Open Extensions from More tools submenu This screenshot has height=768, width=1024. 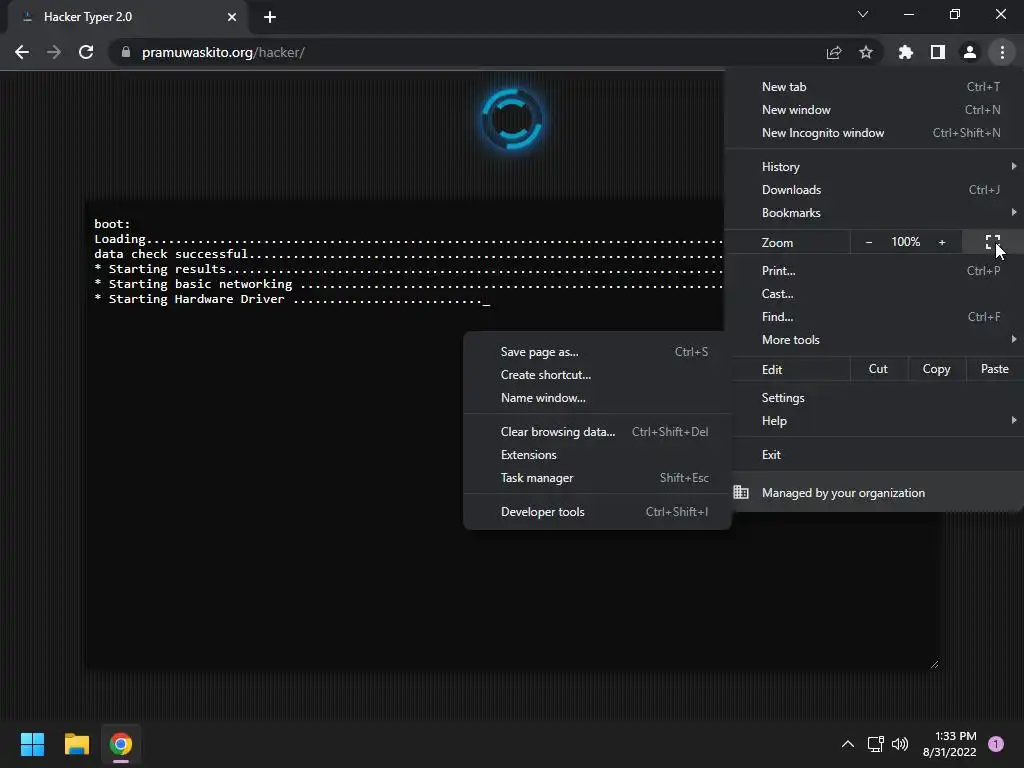point(598,455)
